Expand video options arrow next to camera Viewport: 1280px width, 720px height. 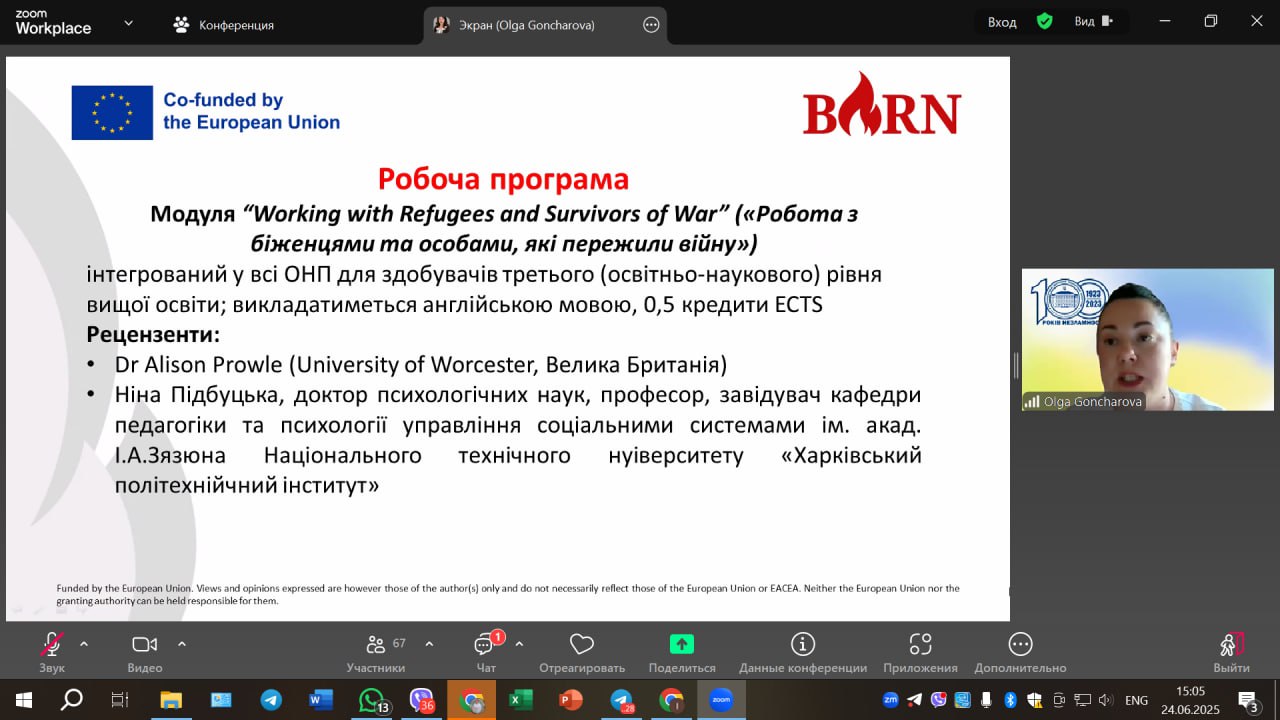pyautogui.click(x=182, y=644)
